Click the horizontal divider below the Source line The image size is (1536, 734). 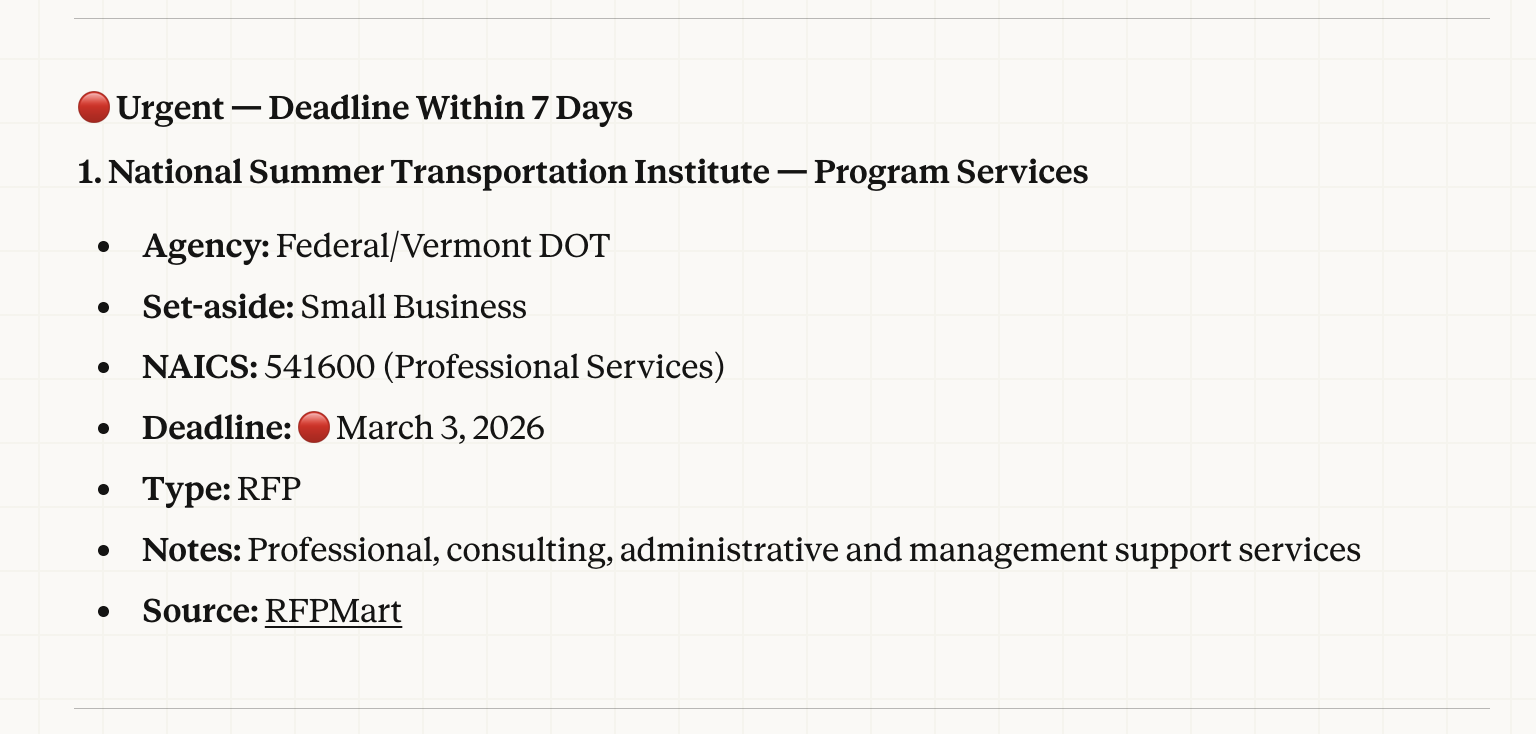click(781, 708)
